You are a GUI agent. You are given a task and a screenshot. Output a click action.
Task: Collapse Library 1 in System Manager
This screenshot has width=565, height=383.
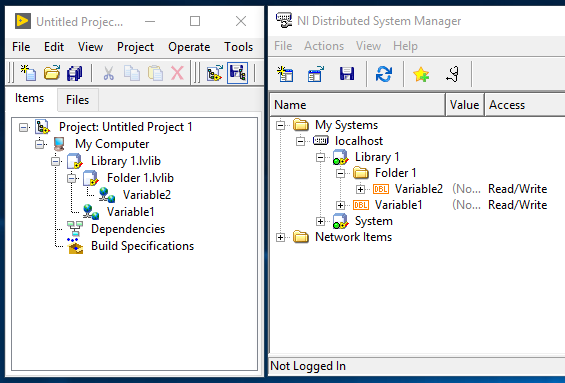pyautogui.click(x=320, y=157)
